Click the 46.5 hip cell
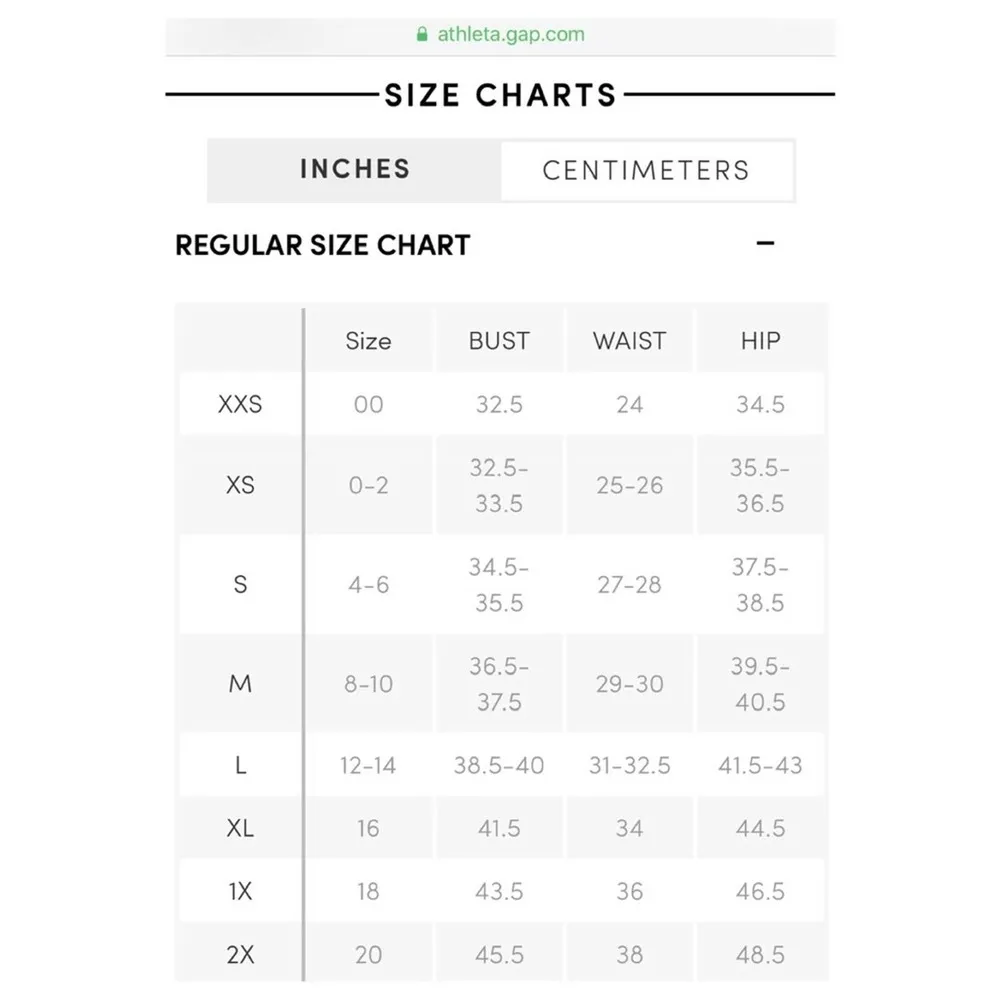1000x1000 pixels. 760,891
